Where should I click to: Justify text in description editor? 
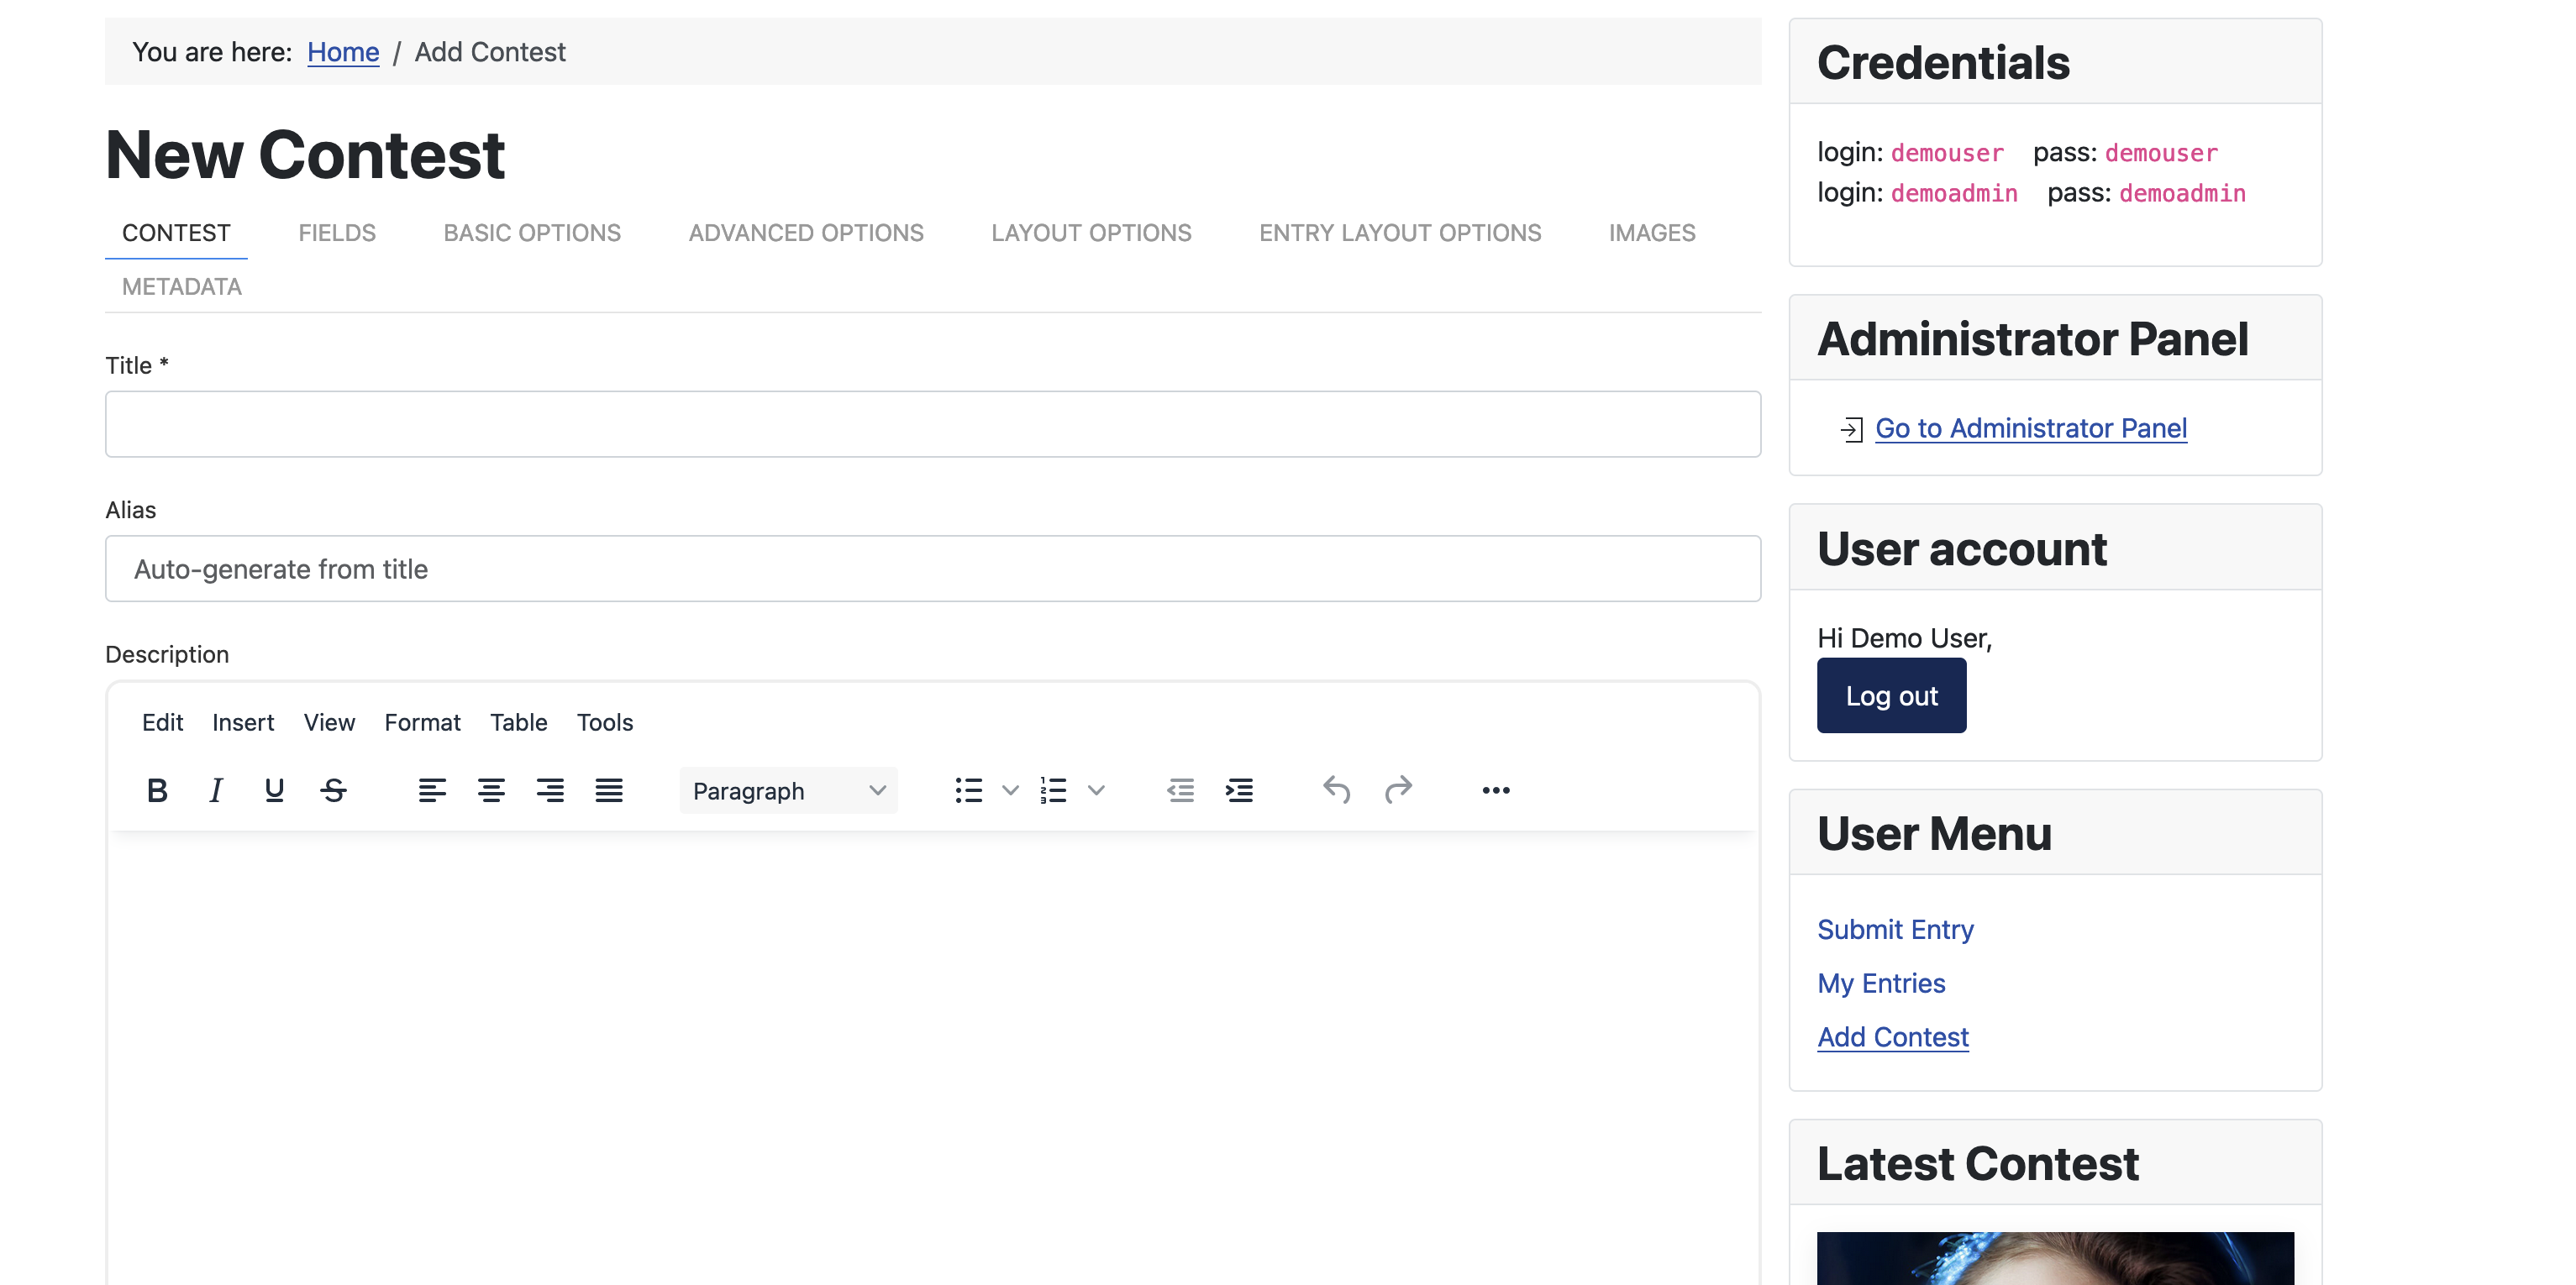click(x=609, y=790)
